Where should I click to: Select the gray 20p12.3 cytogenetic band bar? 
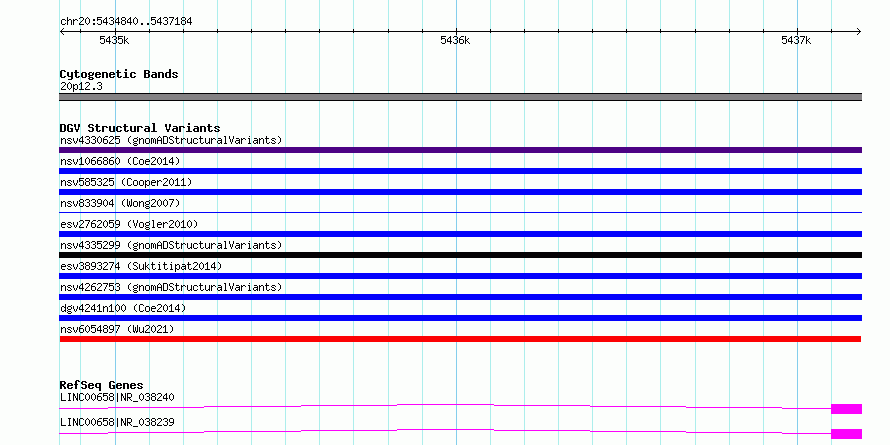coord(460,97)
